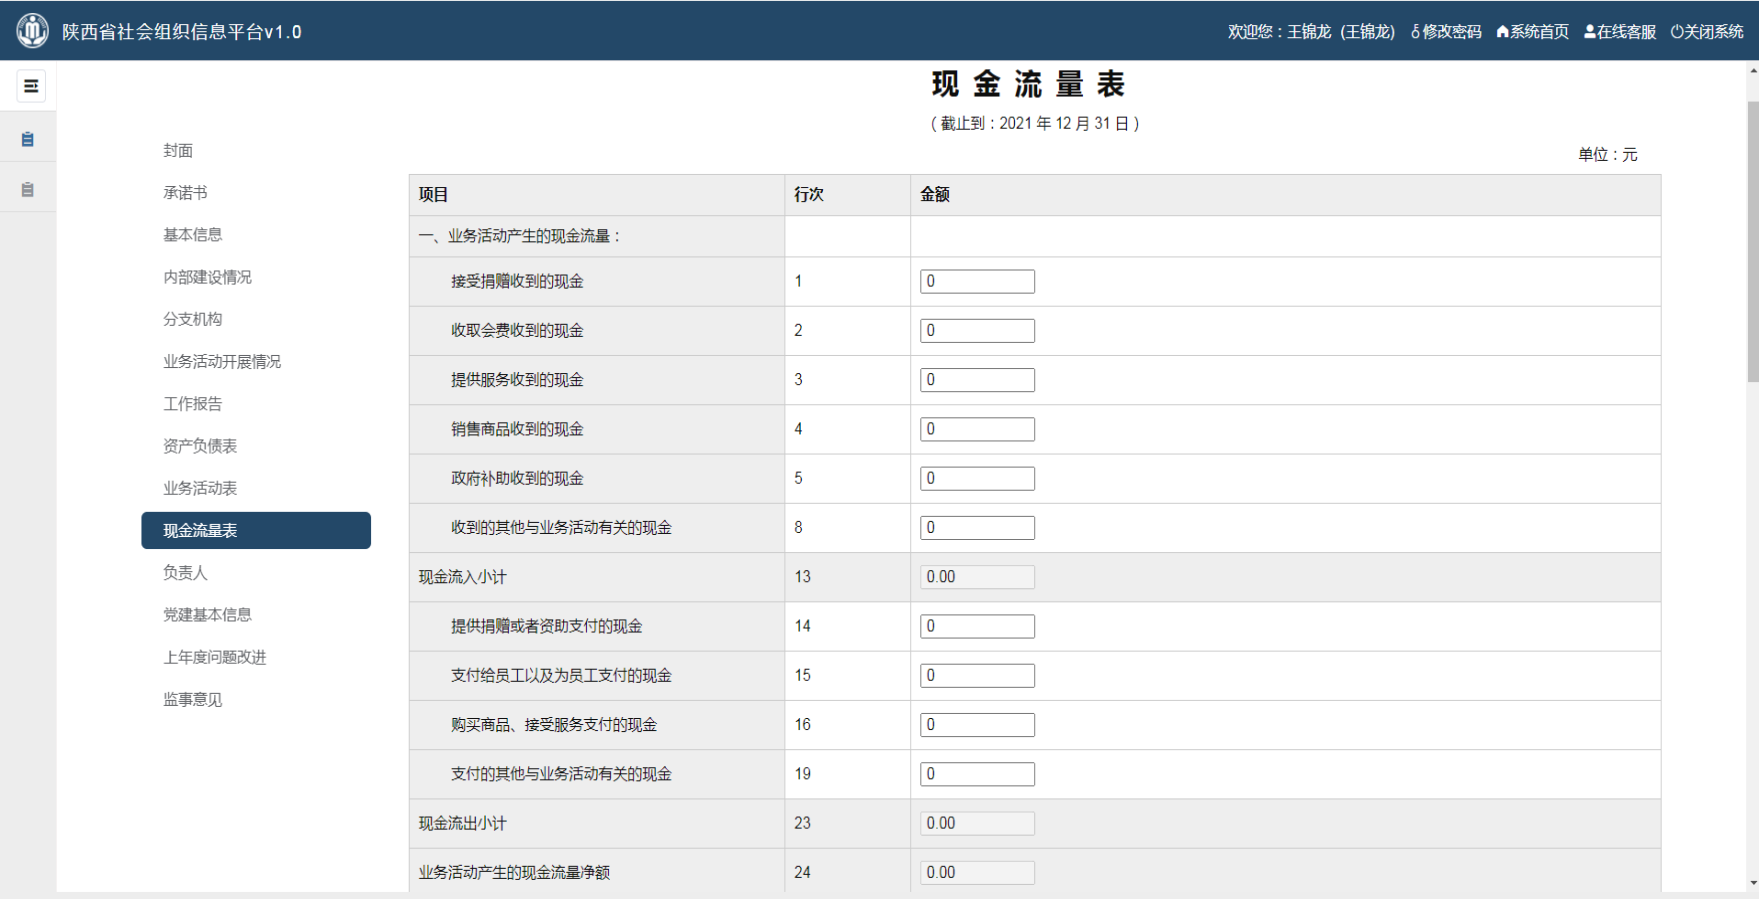Screen dimensions: 1759x900
Task: Open 在线客服 support link
Action: [1620, 32]
